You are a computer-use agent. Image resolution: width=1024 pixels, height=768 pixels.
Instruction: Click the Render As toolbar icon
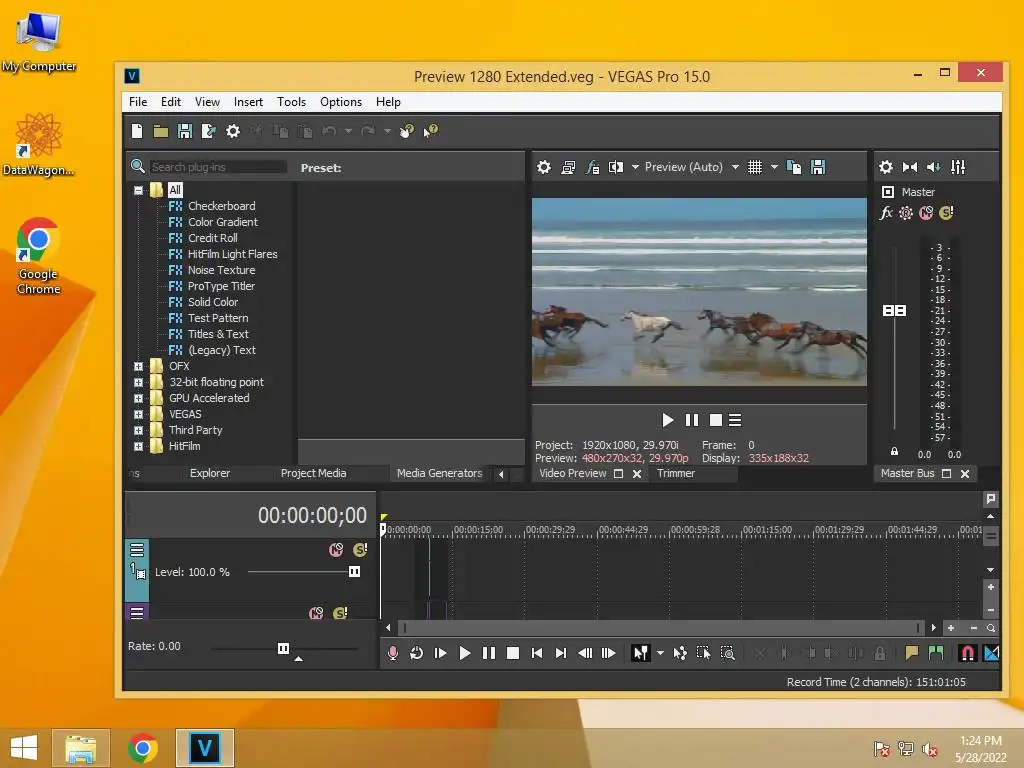pyautogui.click(x=208, y=131)
